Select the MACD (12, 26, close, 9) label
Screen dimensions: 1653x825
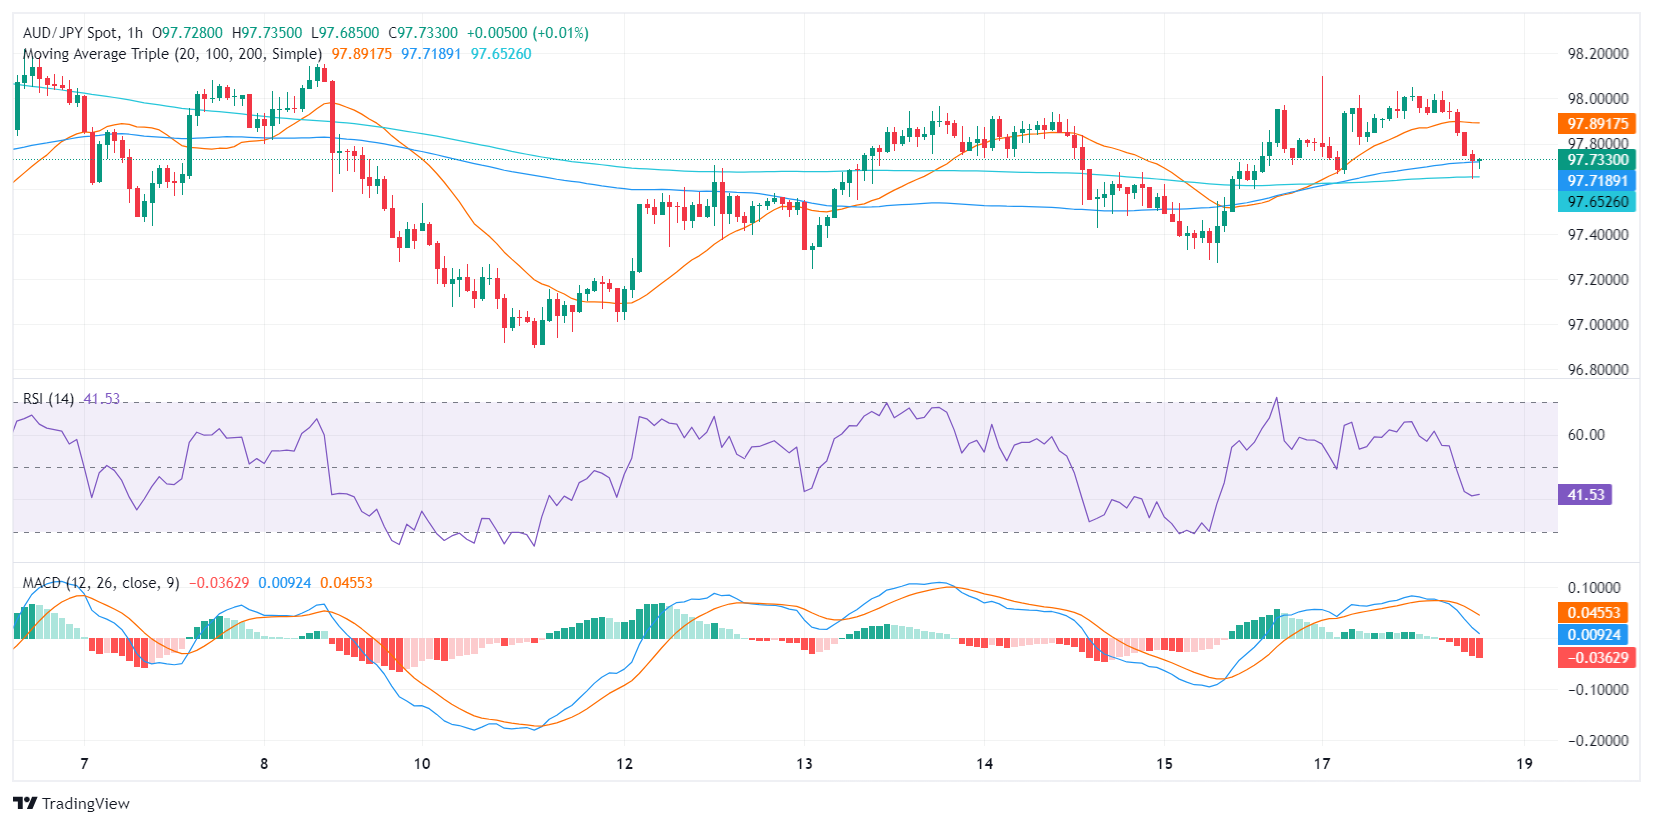101,583
